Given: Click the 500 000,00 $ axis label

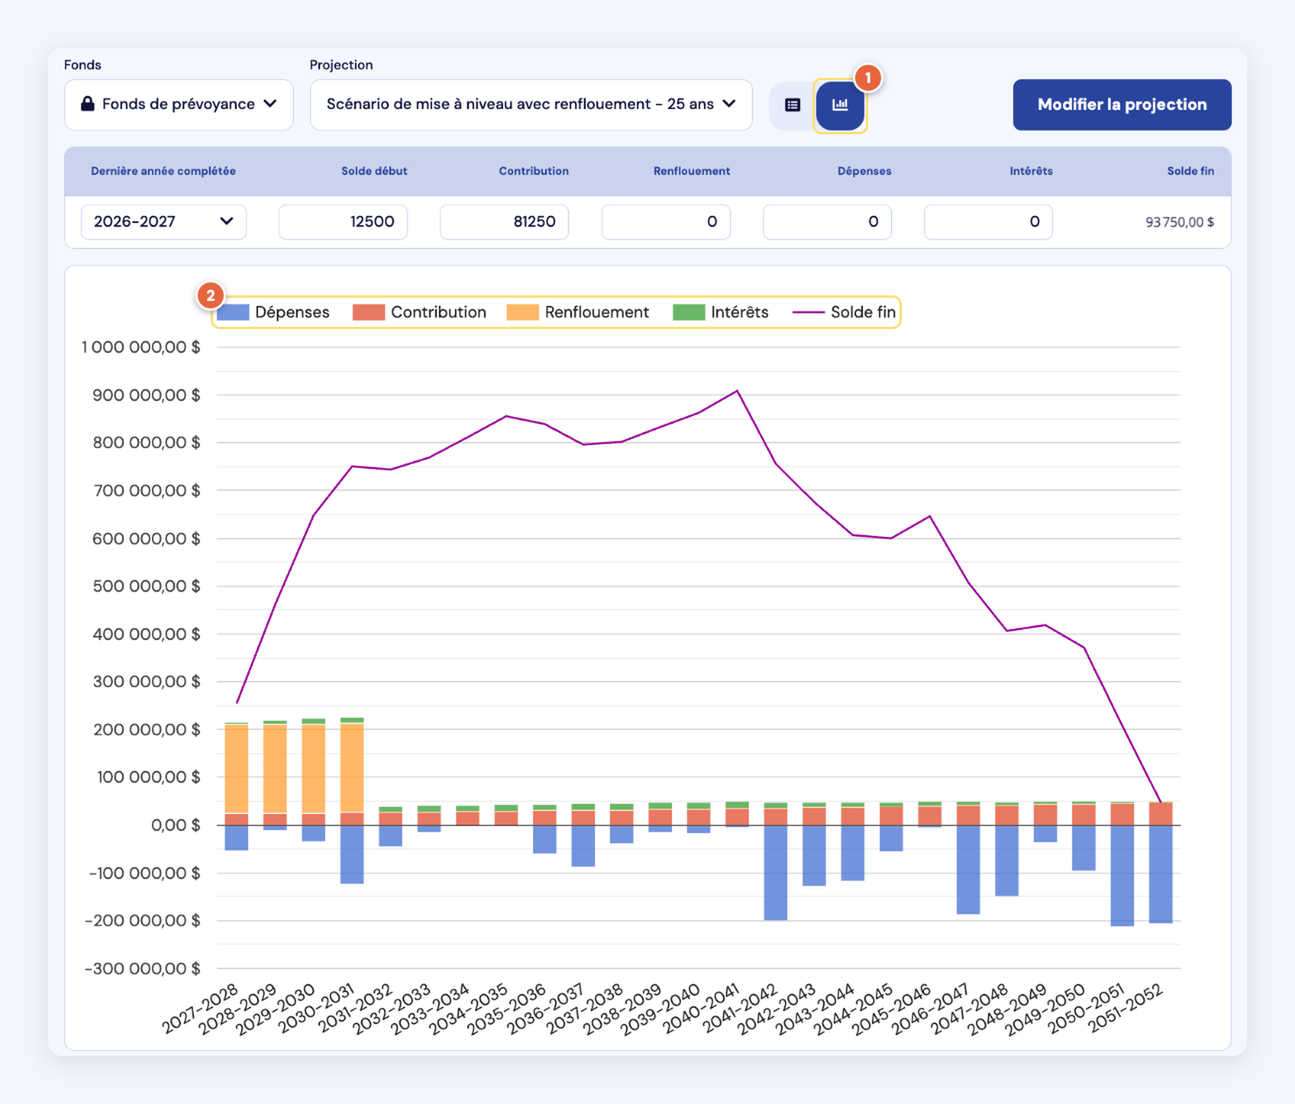Looking at the screenshot, I should click(146, 586).
